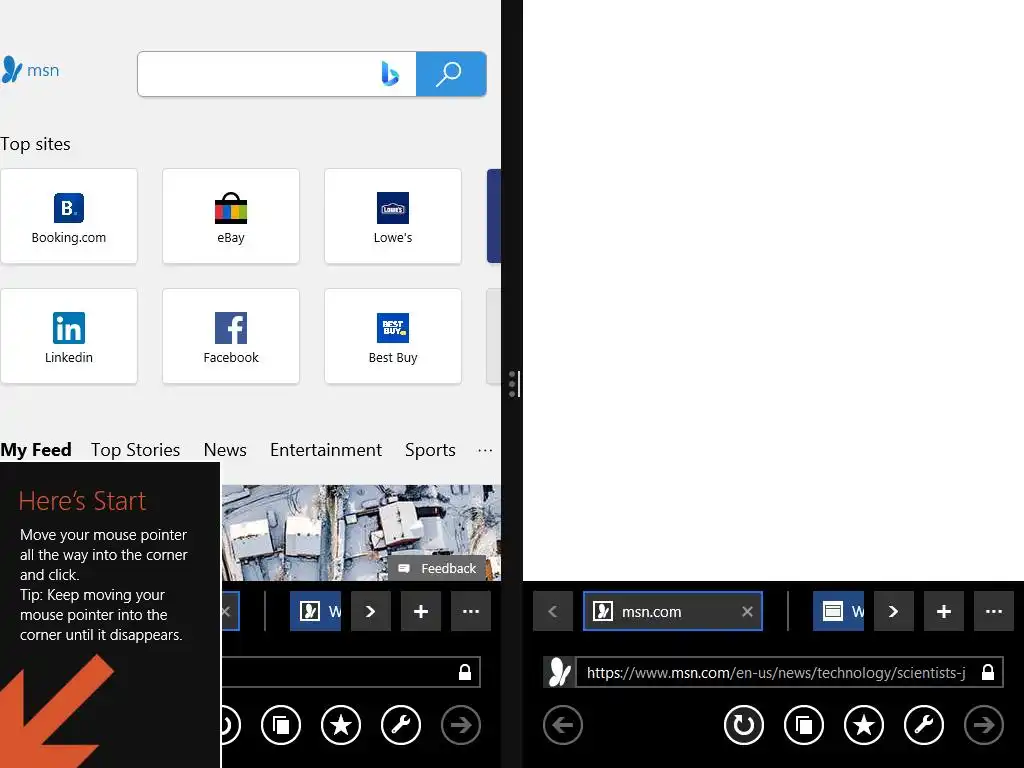Open the tabs view icon in left pane
Image resolution: width=1024 pixels, height=768 pixels.
point(281,725)
